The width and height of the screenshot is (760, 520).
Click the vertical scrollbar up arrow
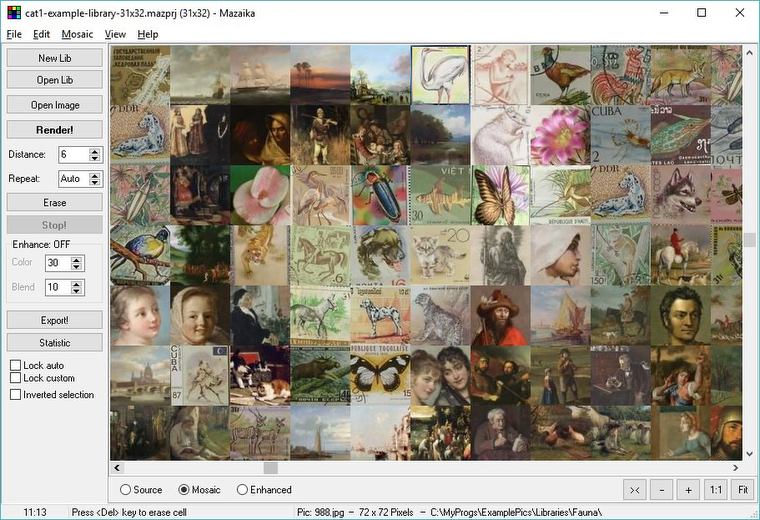click(749, 52)
